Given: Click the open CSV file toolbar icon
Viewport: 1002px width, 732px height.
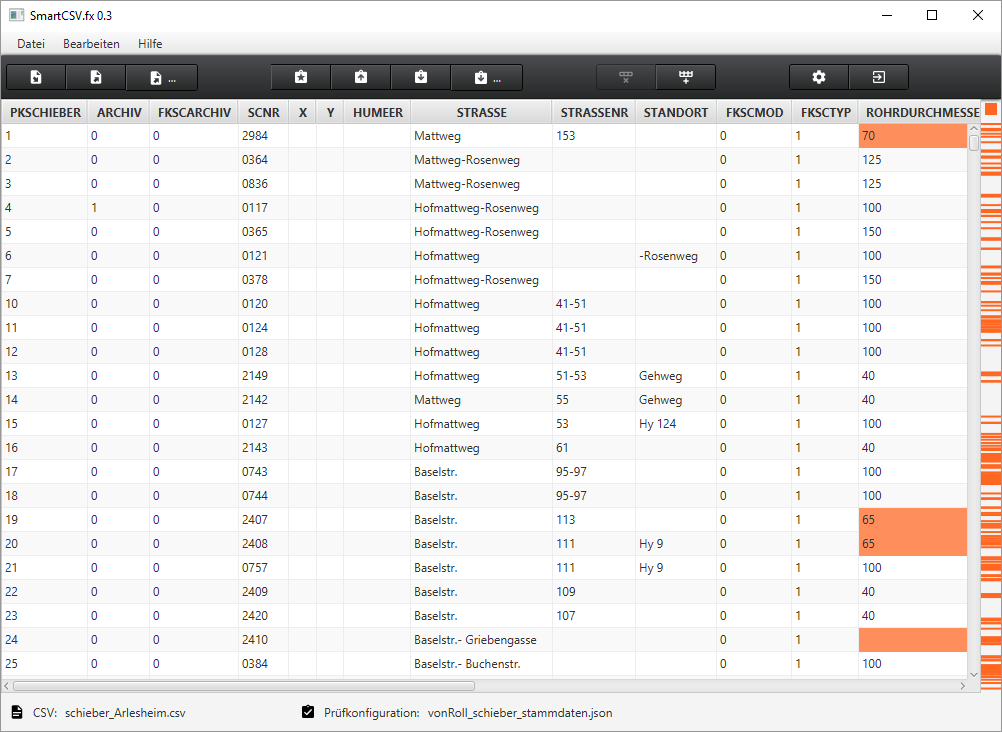Looking at the screenshot, I should click(x=36, y=77).
